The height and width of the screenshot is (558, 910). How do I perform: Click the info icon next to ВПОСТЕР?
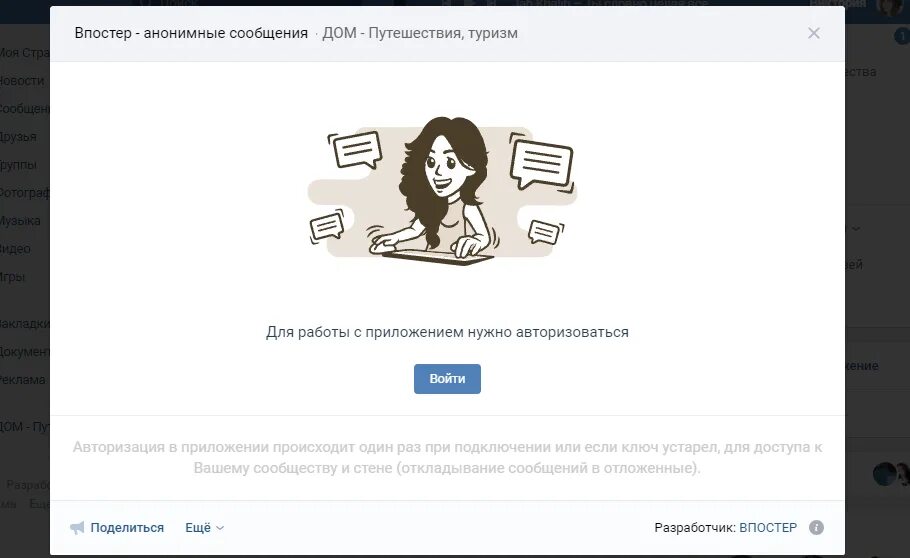816,527
